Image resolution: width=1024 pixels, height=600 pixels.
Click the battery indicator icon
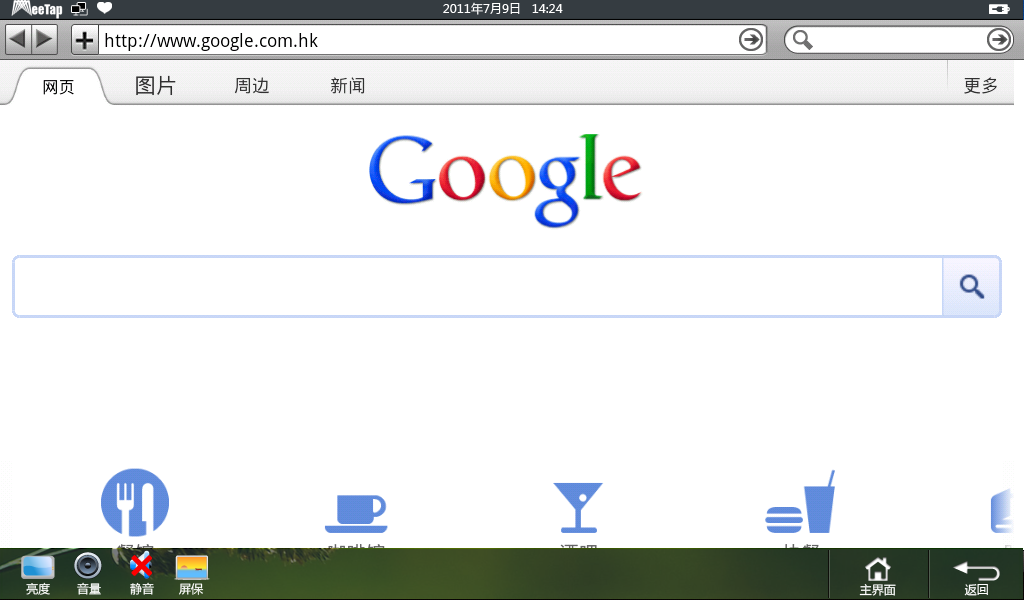point(999,8)
